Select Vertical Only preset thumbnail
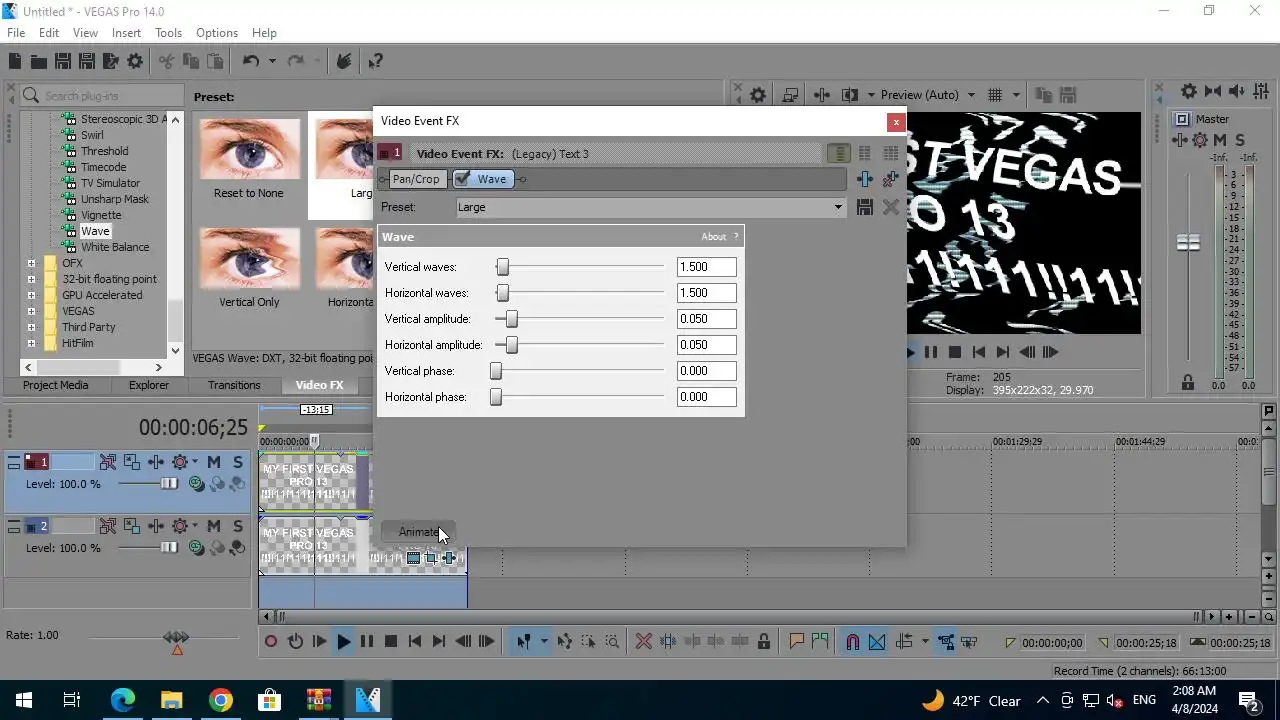The width and height of the screenshot is (1280, 720). 249,268
